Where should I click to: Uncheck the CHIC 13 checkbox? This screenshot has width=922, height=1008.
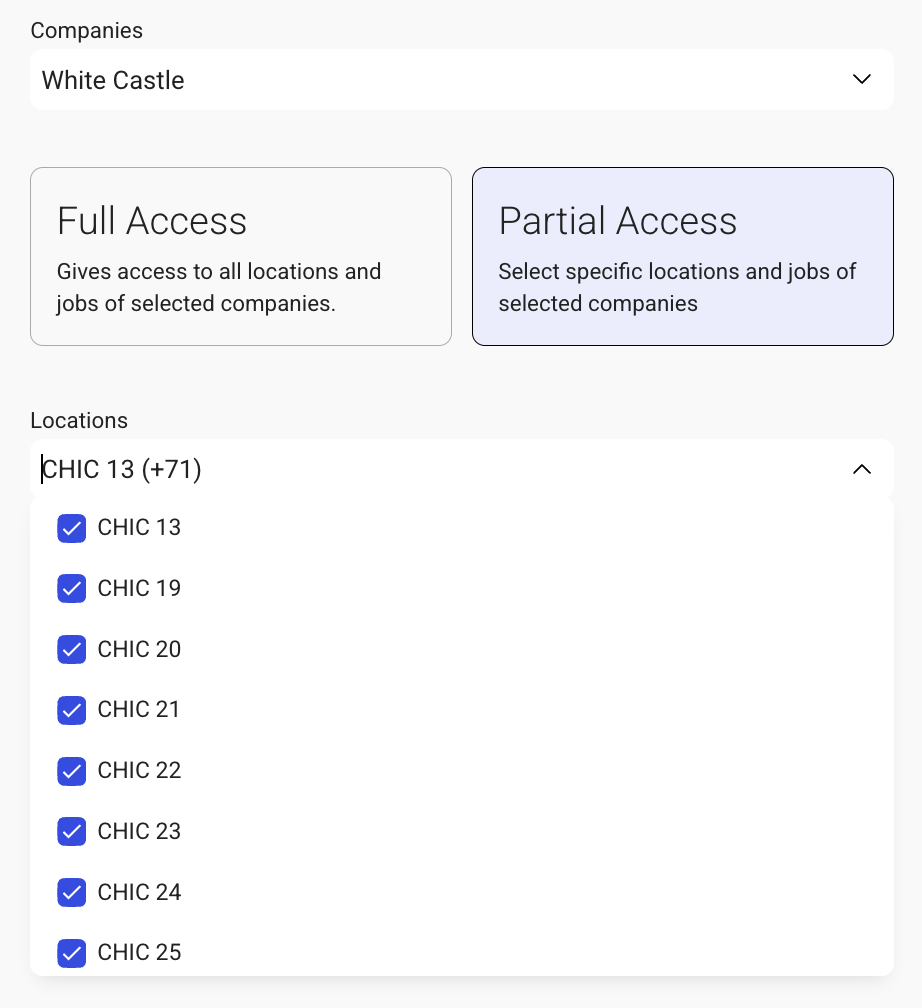pyautogui.click(x=72, y=528)
